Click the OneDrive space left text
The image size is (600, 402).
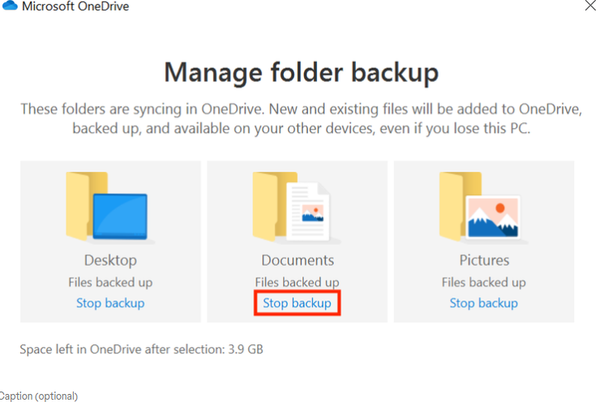coord(120,350)
